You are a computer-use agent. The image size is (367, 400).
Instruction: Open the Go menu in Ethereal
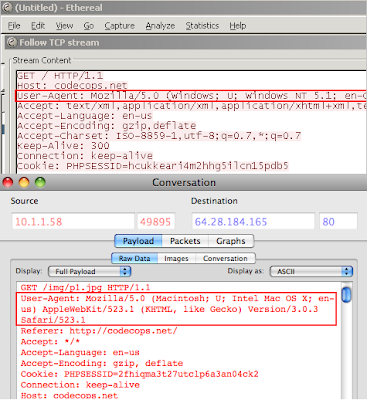pyautogui.click(x=89, y=26)
